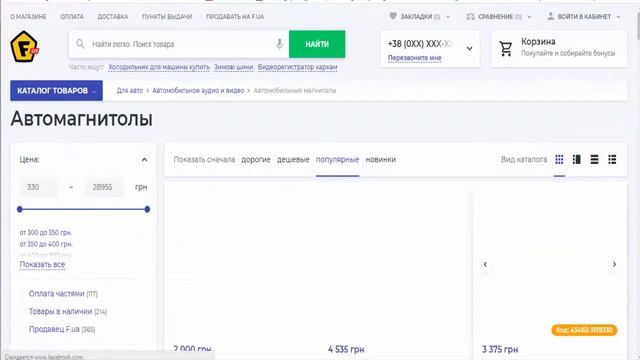Click the maximum price field 28955

pyautogui.click(x=103, y=187)
